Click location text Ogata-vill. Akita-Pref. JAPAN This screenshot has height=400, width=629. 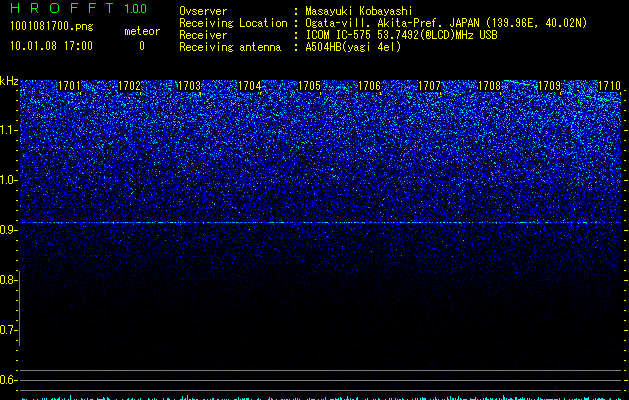point(393,23)
